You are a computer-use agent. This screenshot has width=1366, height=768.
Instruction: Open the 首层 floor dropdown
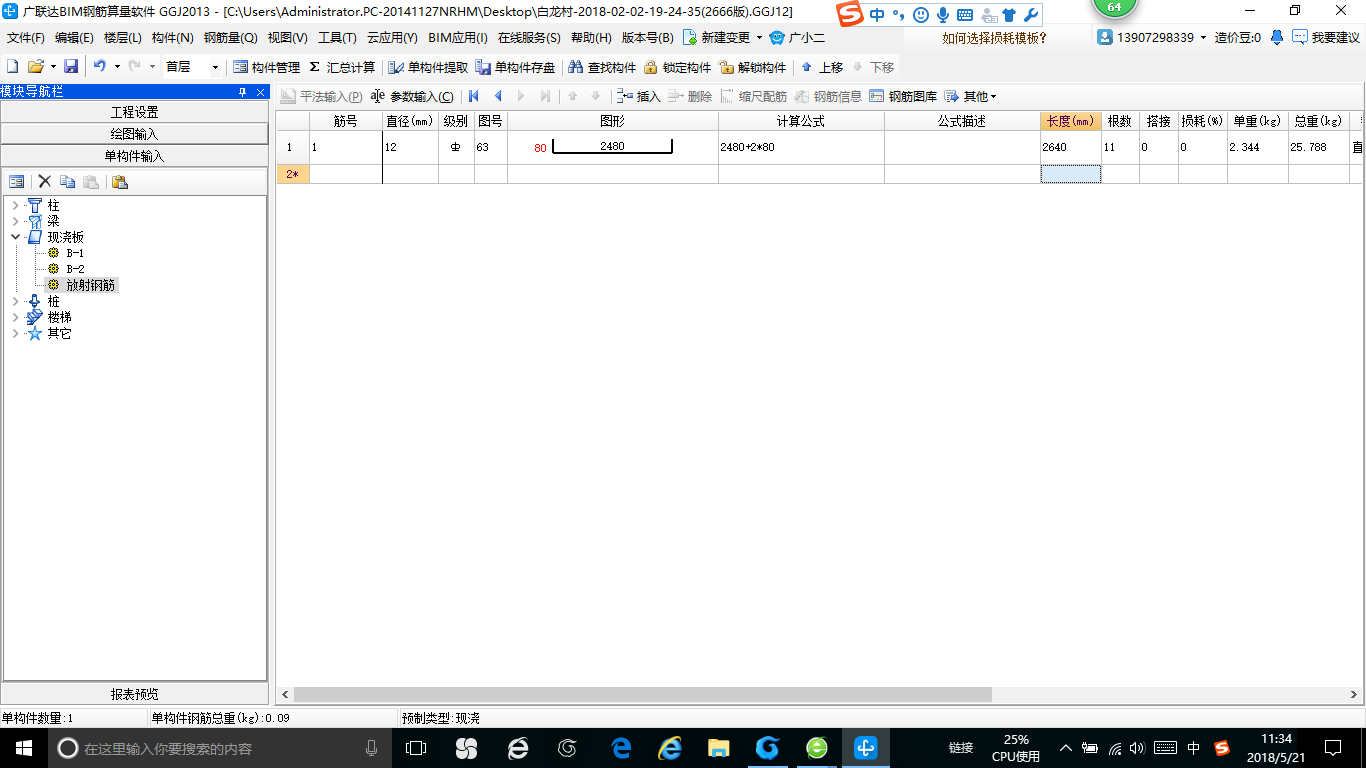pyautogui.click(x=214, y=67)
